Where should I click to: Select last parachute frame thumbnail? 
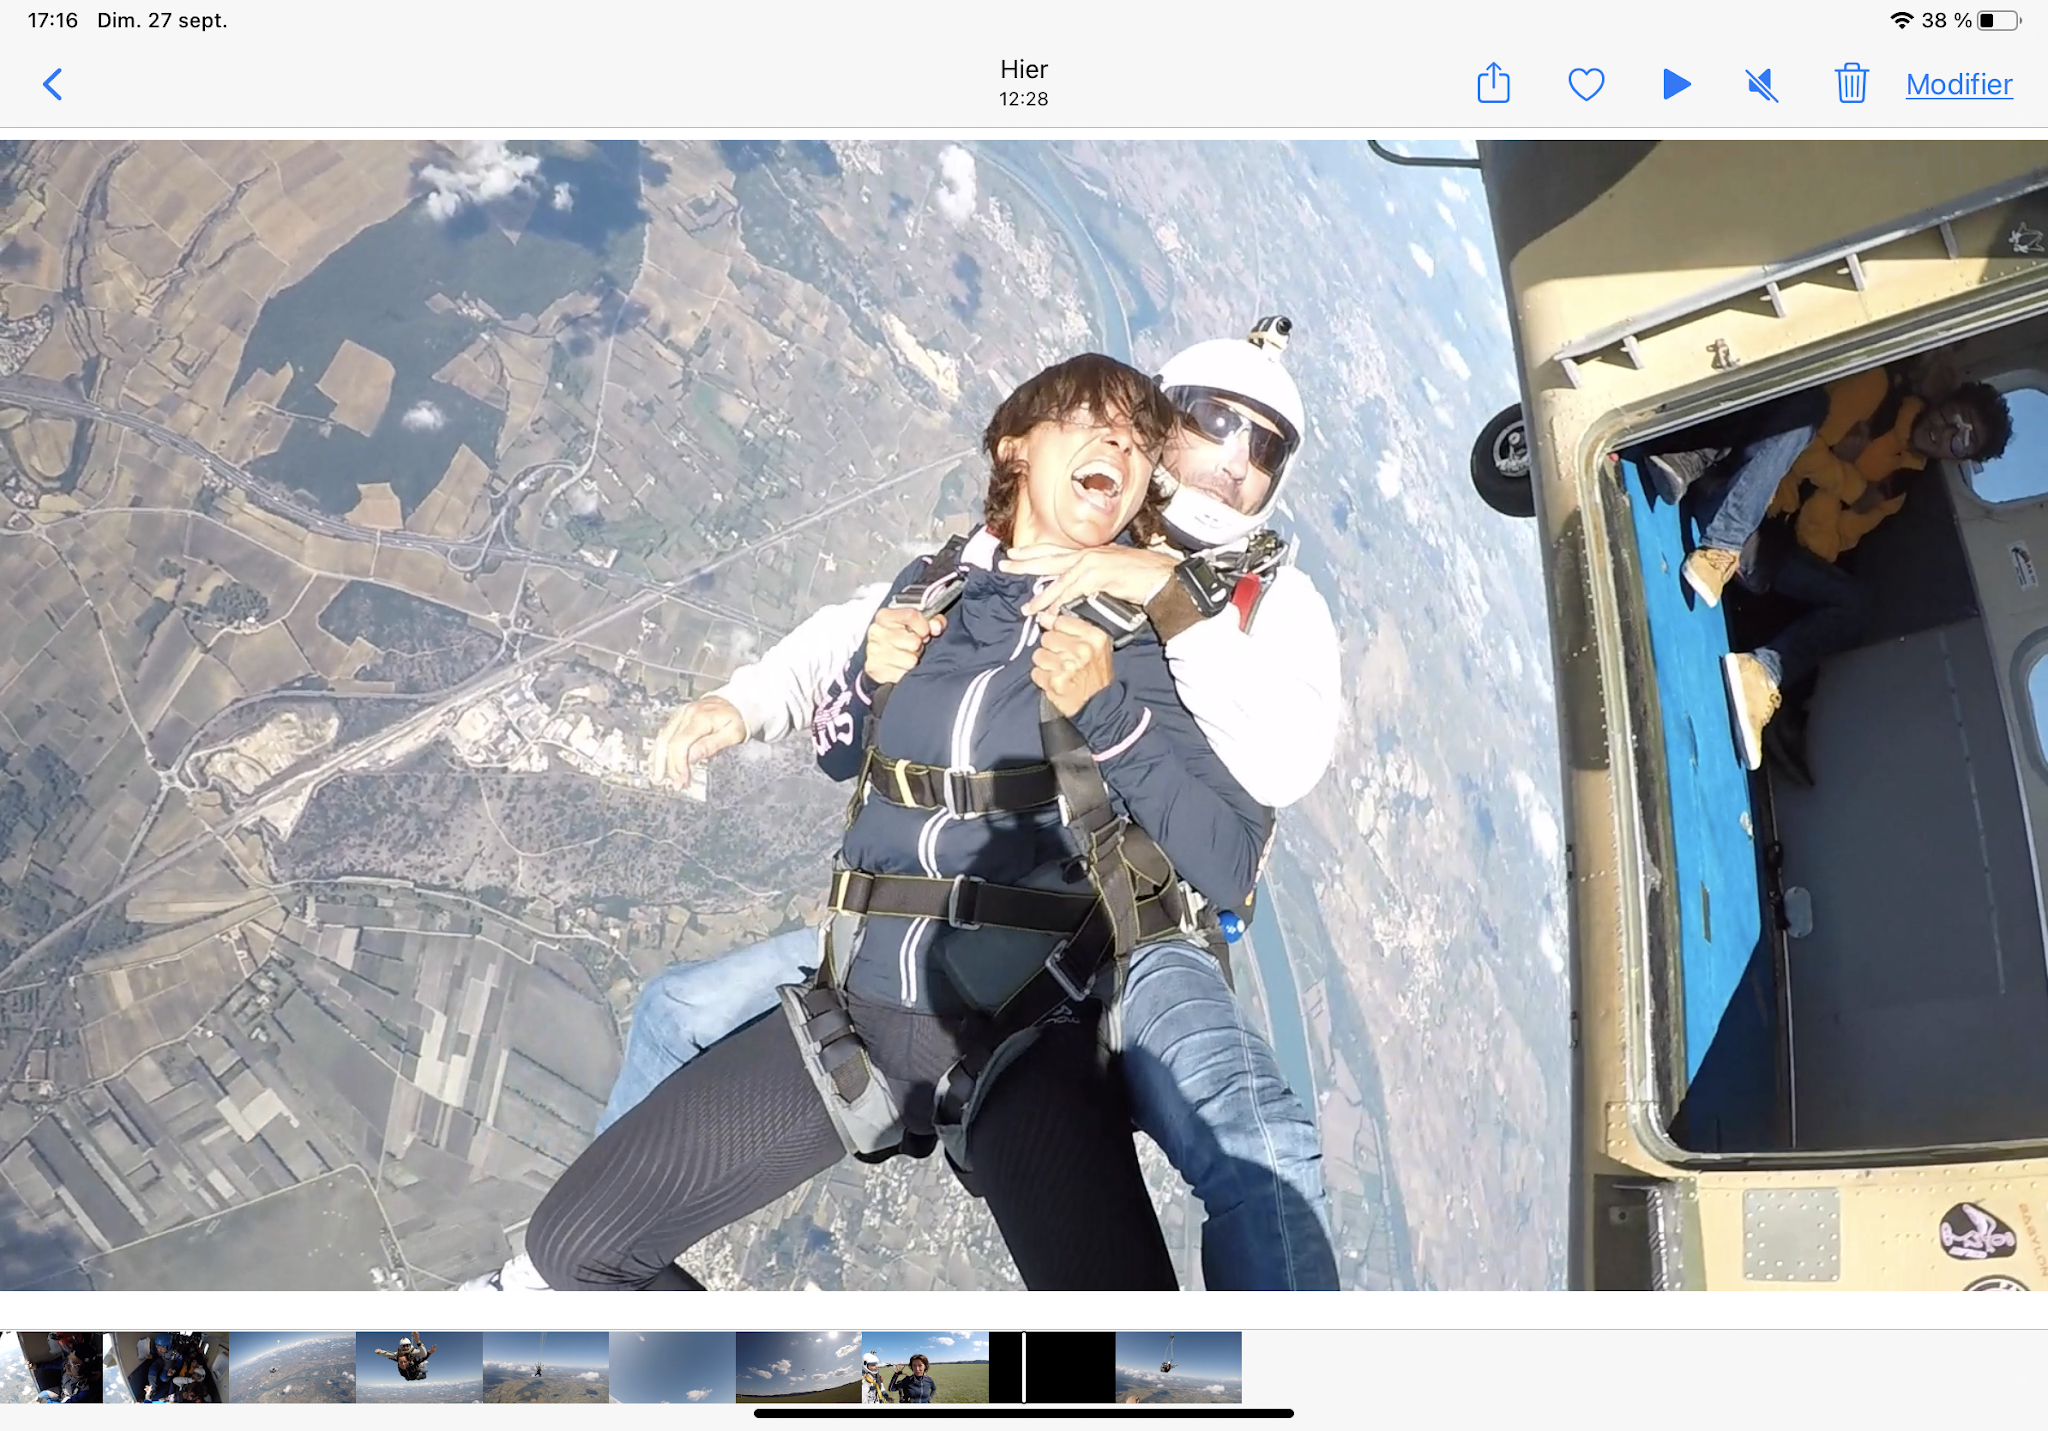pyautogui.click(x=1178, y=1367)
